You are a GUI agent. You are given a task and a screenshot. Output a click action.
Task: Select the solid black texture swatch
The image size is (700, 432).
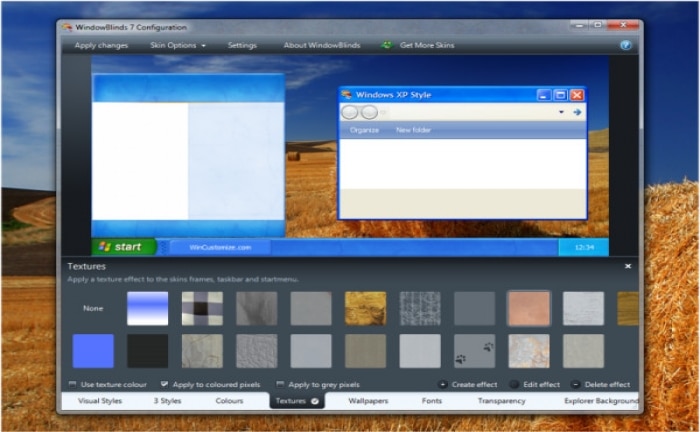[147, 351]
